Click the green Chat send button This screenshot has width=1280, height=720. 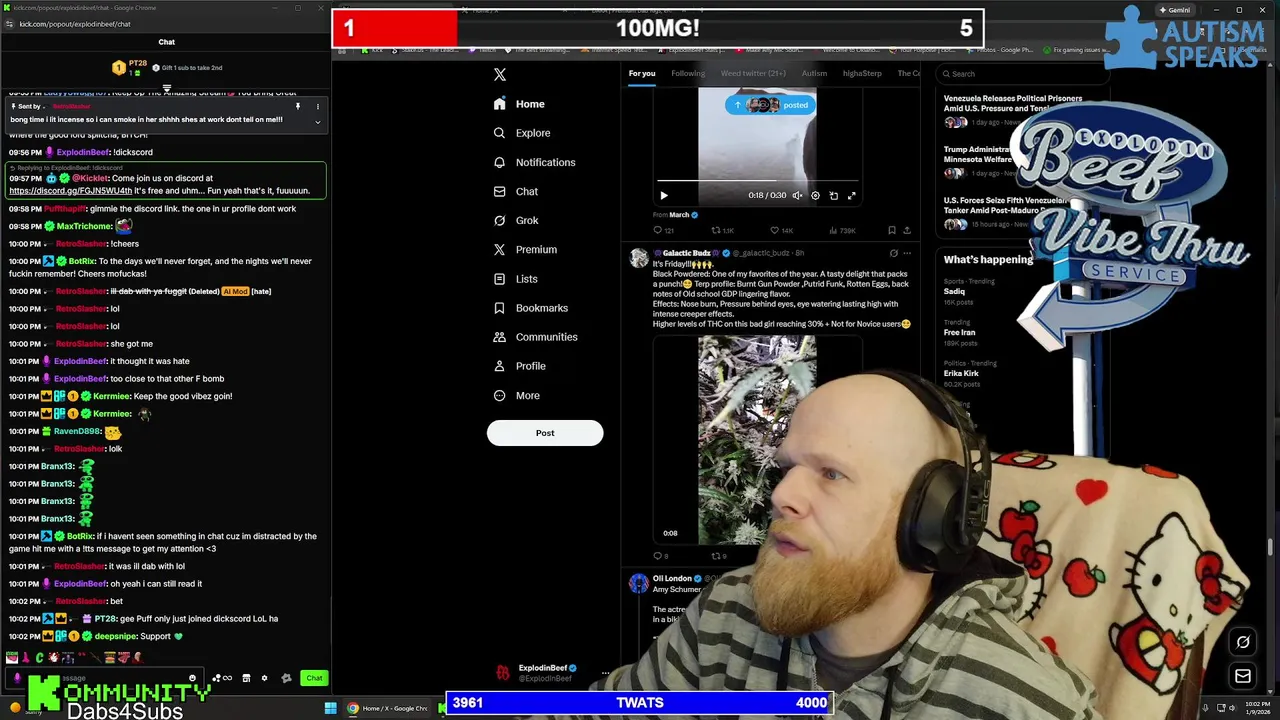click(314, 678)
